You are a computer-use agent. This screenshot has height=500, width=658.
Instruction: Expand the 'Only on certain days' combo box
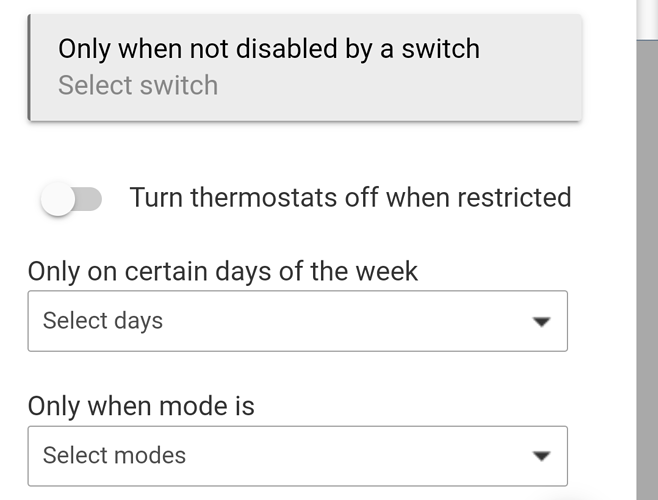297,321
